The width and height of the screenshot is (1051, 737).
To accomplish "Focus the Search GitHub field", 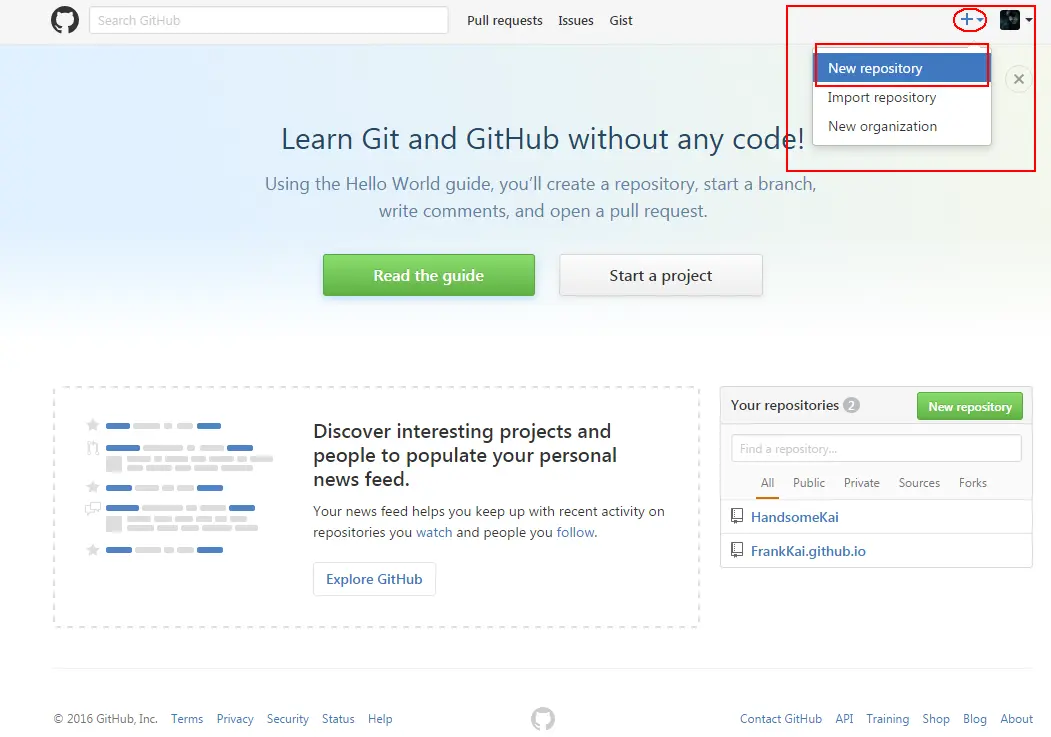I will point(269,20).
